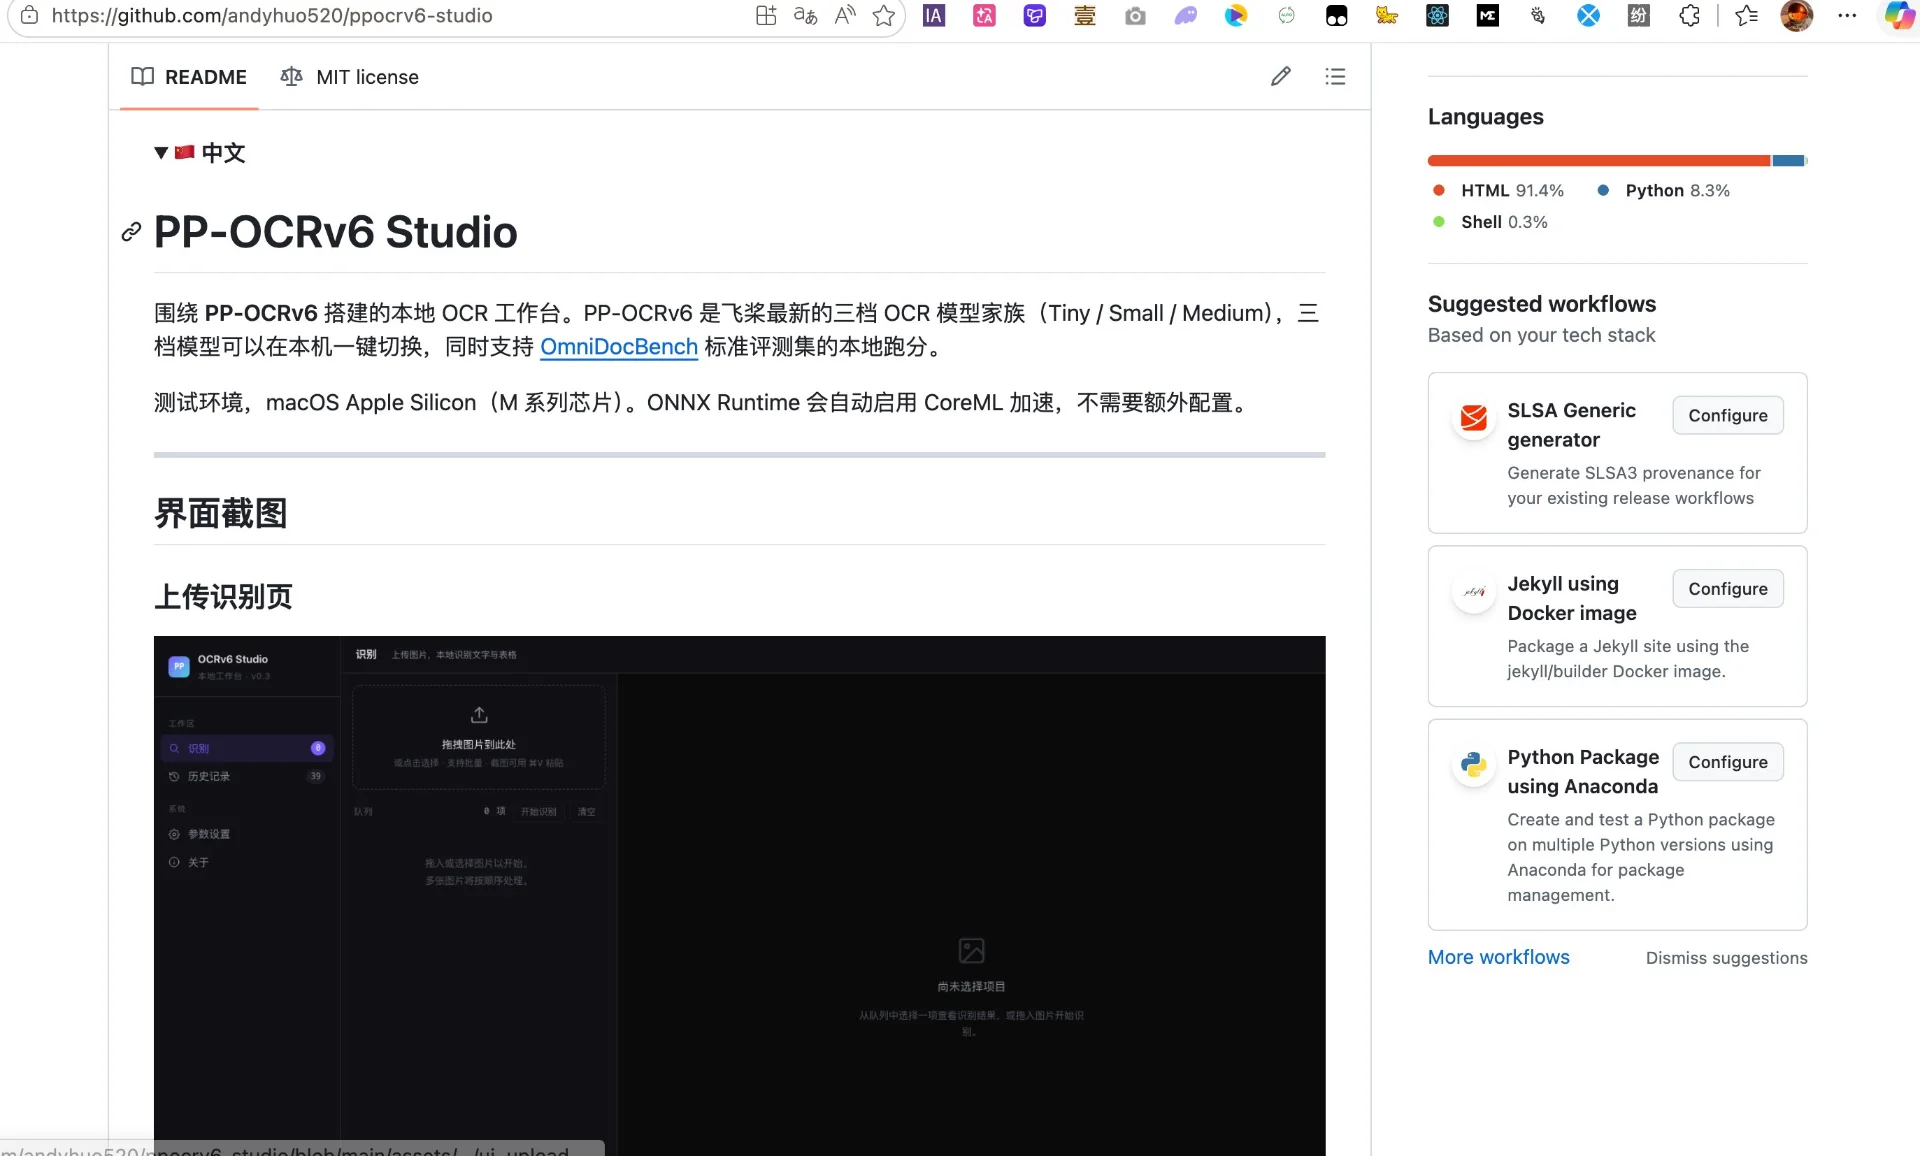
Task: Configure SLSA Generic generator workflow
Action: pos(1728,415)
